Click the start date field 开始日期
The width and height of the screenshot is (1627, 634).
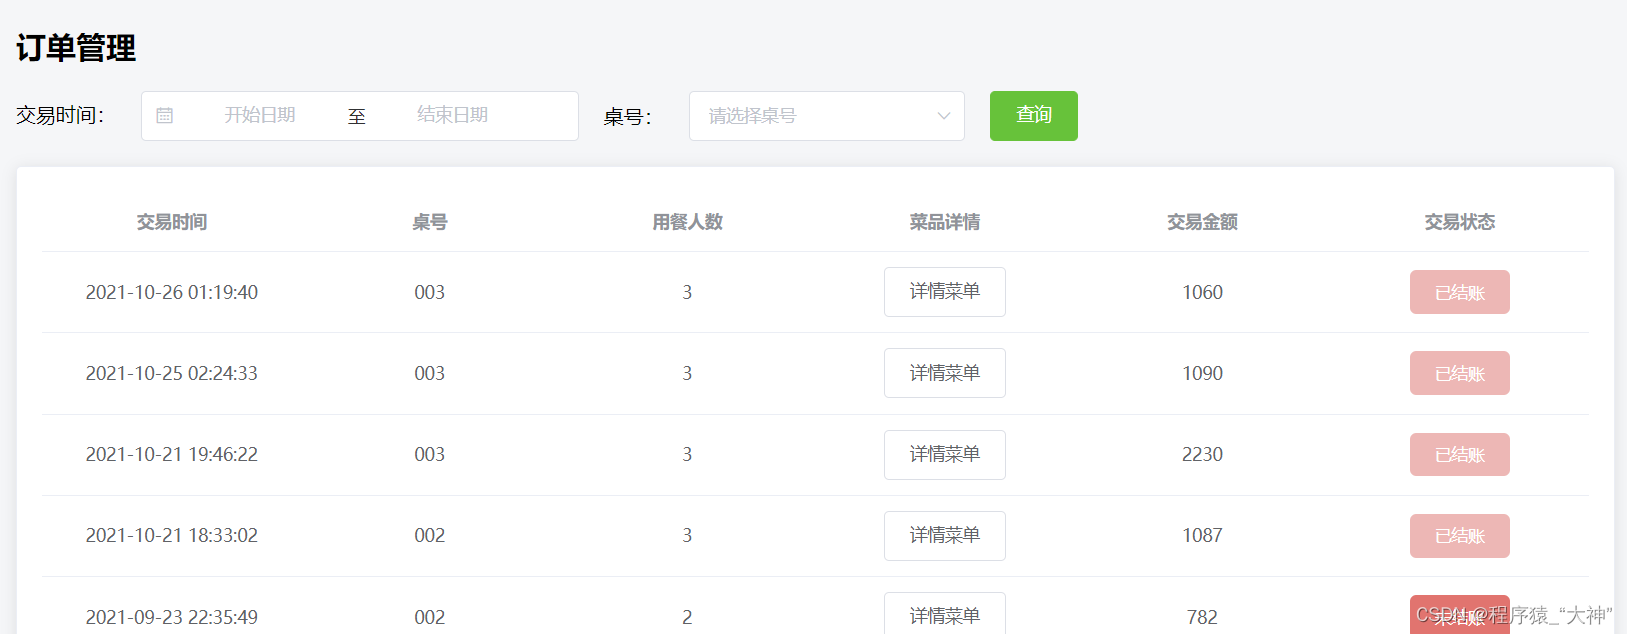[259, 116]
